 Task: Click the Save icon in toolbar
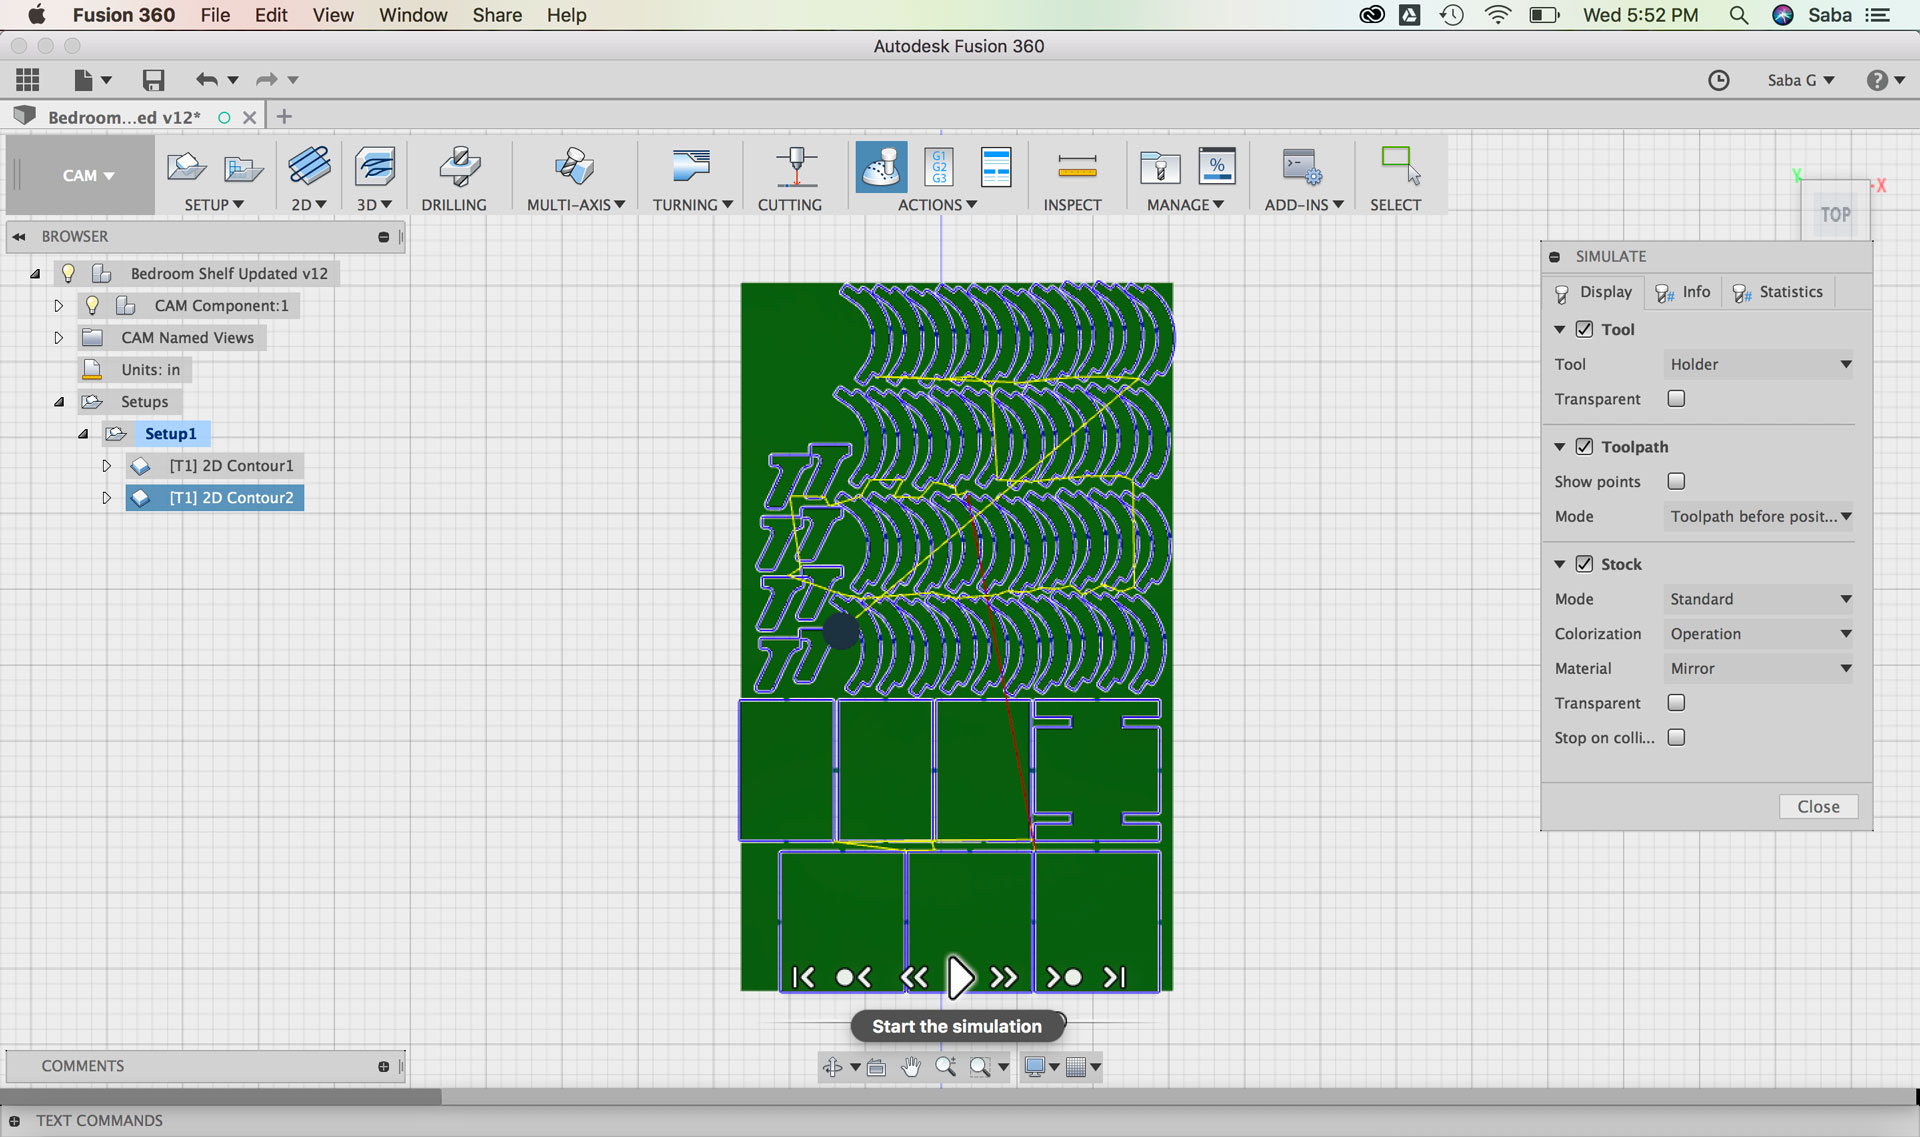pyautogui.click(x=153, y=80)
